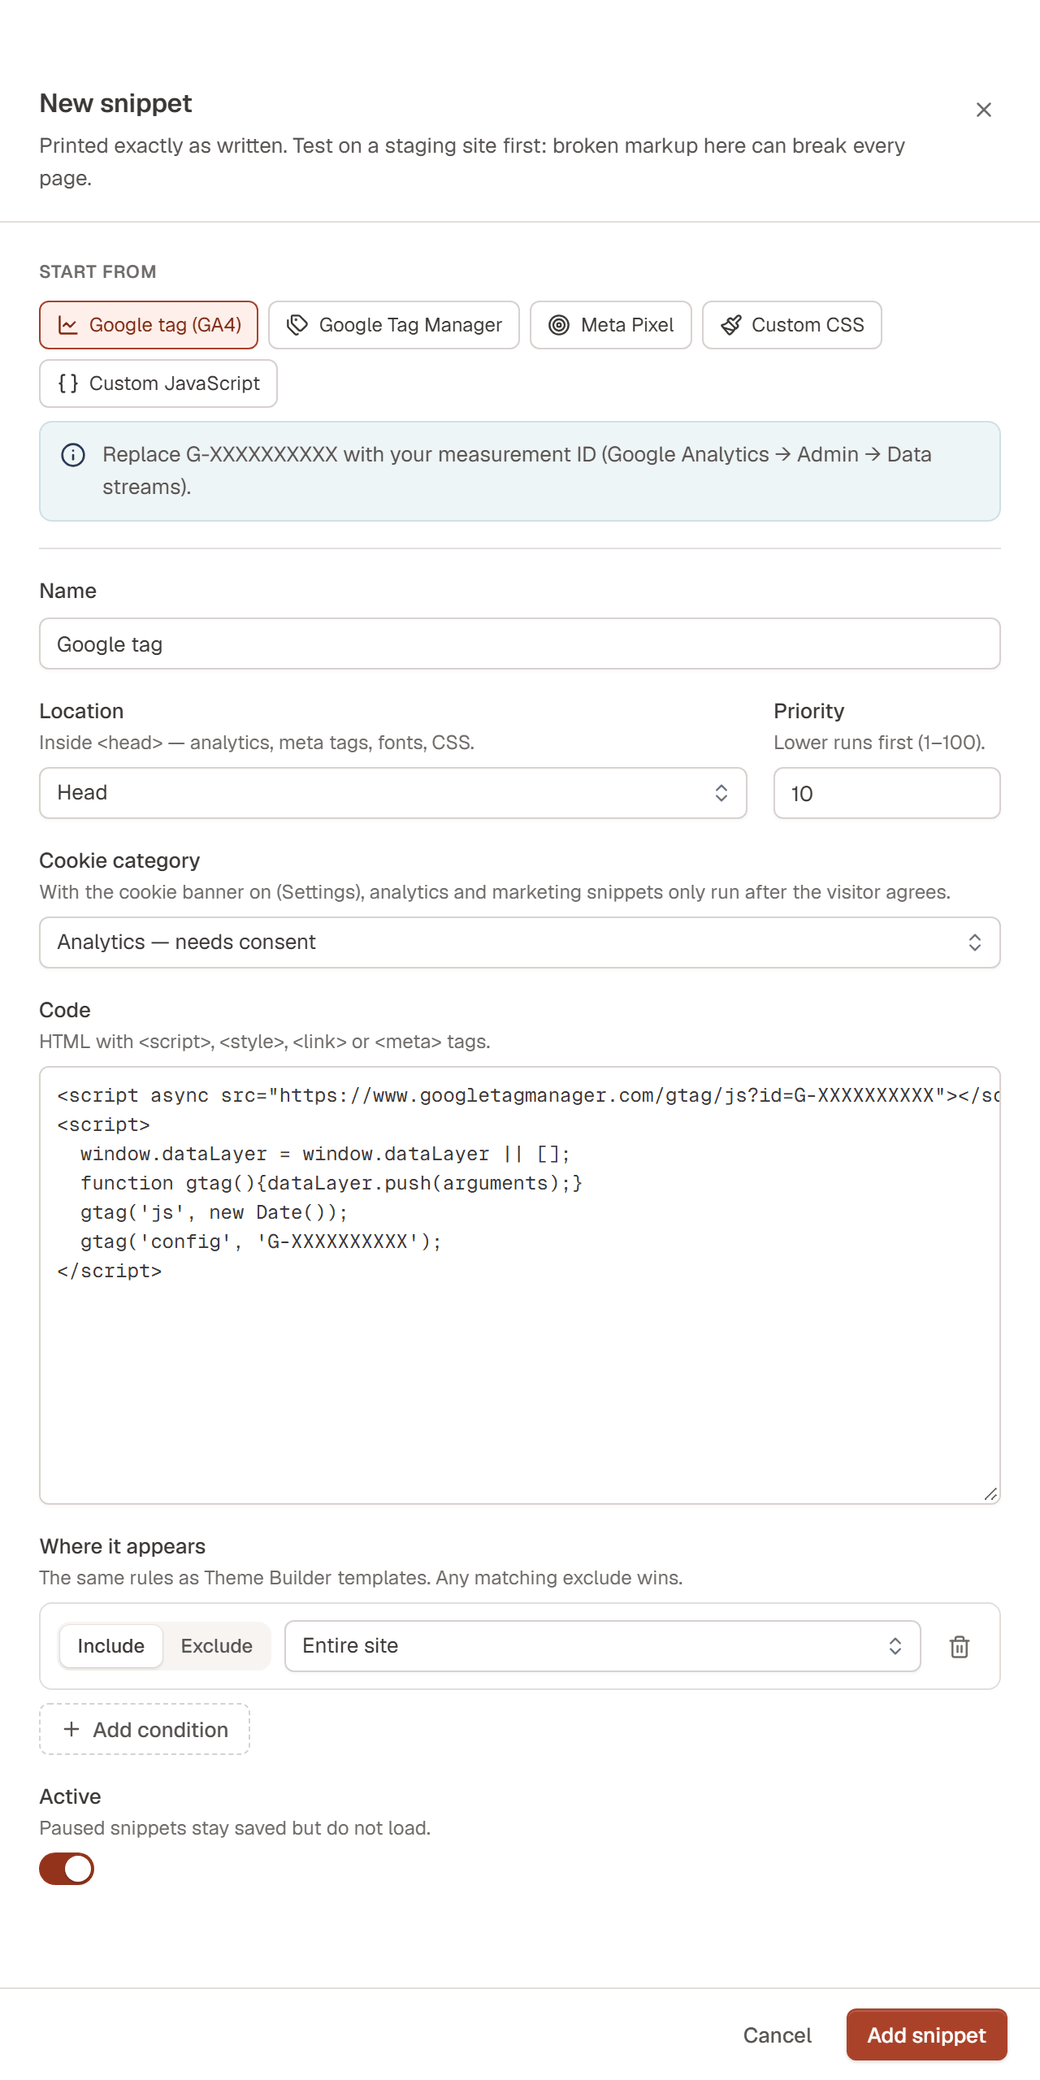The width and height of the screenshot is (1040, 2080).
Task: Choose the Custom CSS template
Action: [x=792, y=325]
